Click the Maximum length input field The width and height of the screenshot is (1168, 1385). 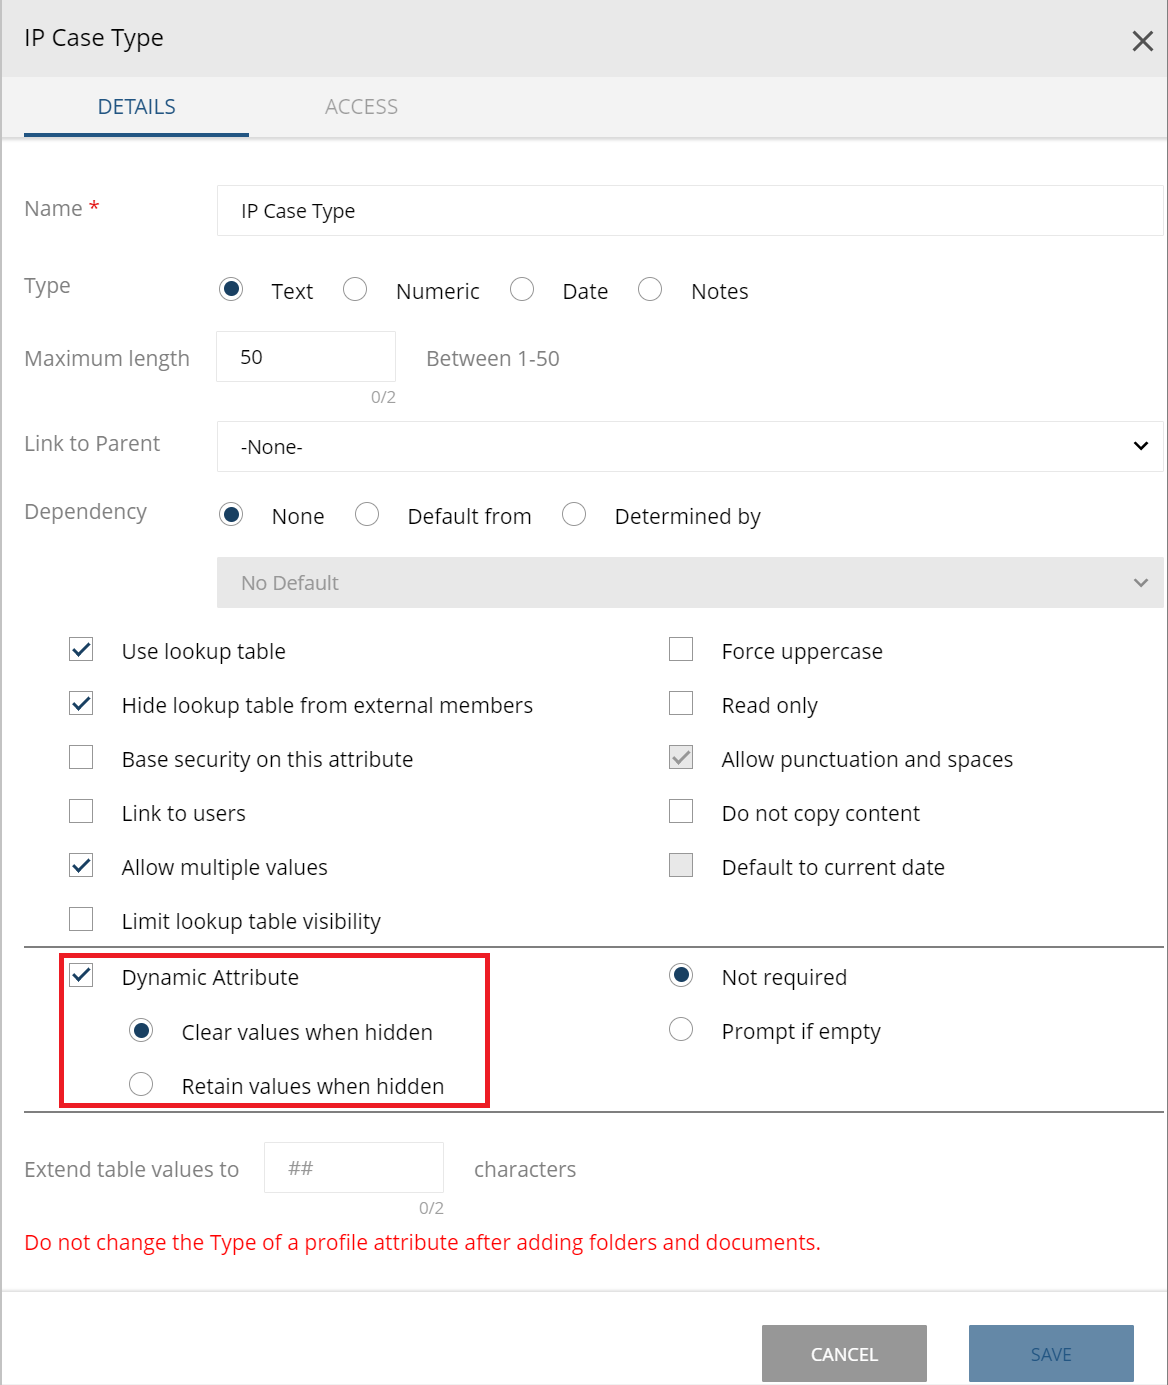click(x=305, y=356)
